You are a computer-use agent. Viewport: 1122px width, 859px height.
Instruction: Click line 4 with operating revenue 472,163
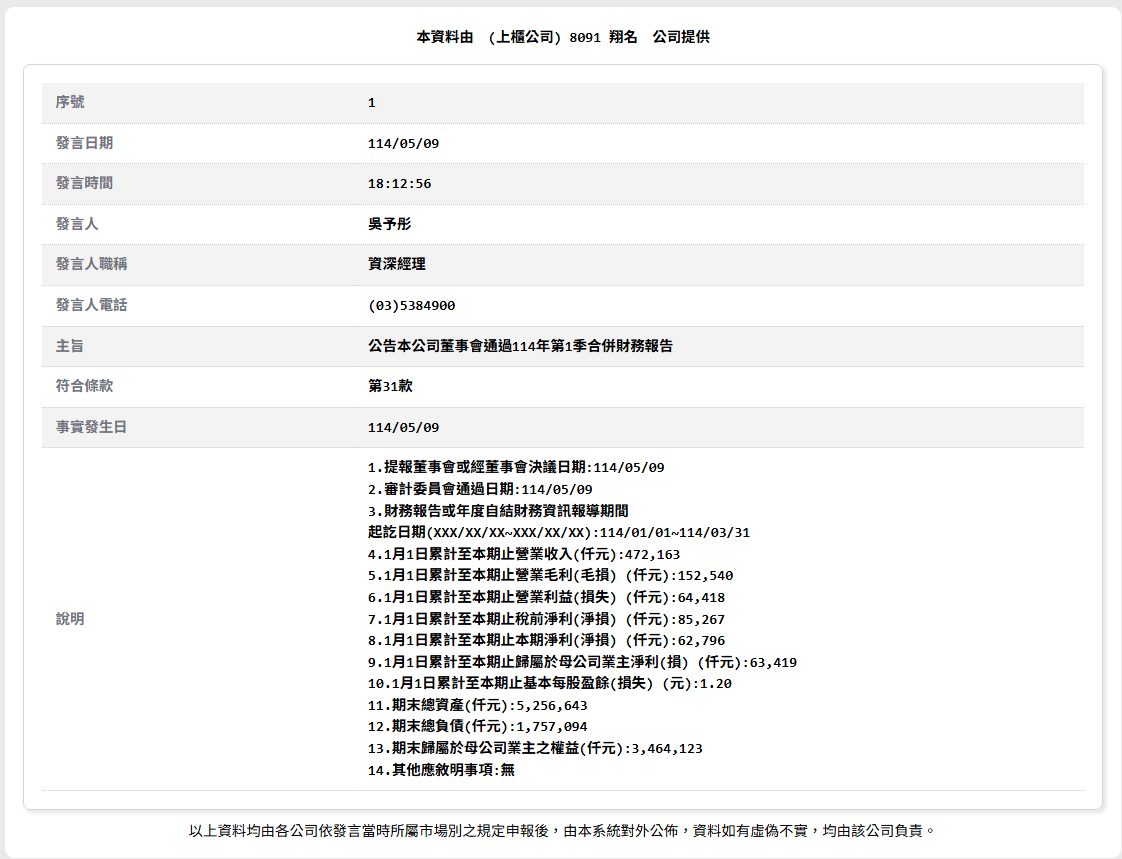[524, 554]
